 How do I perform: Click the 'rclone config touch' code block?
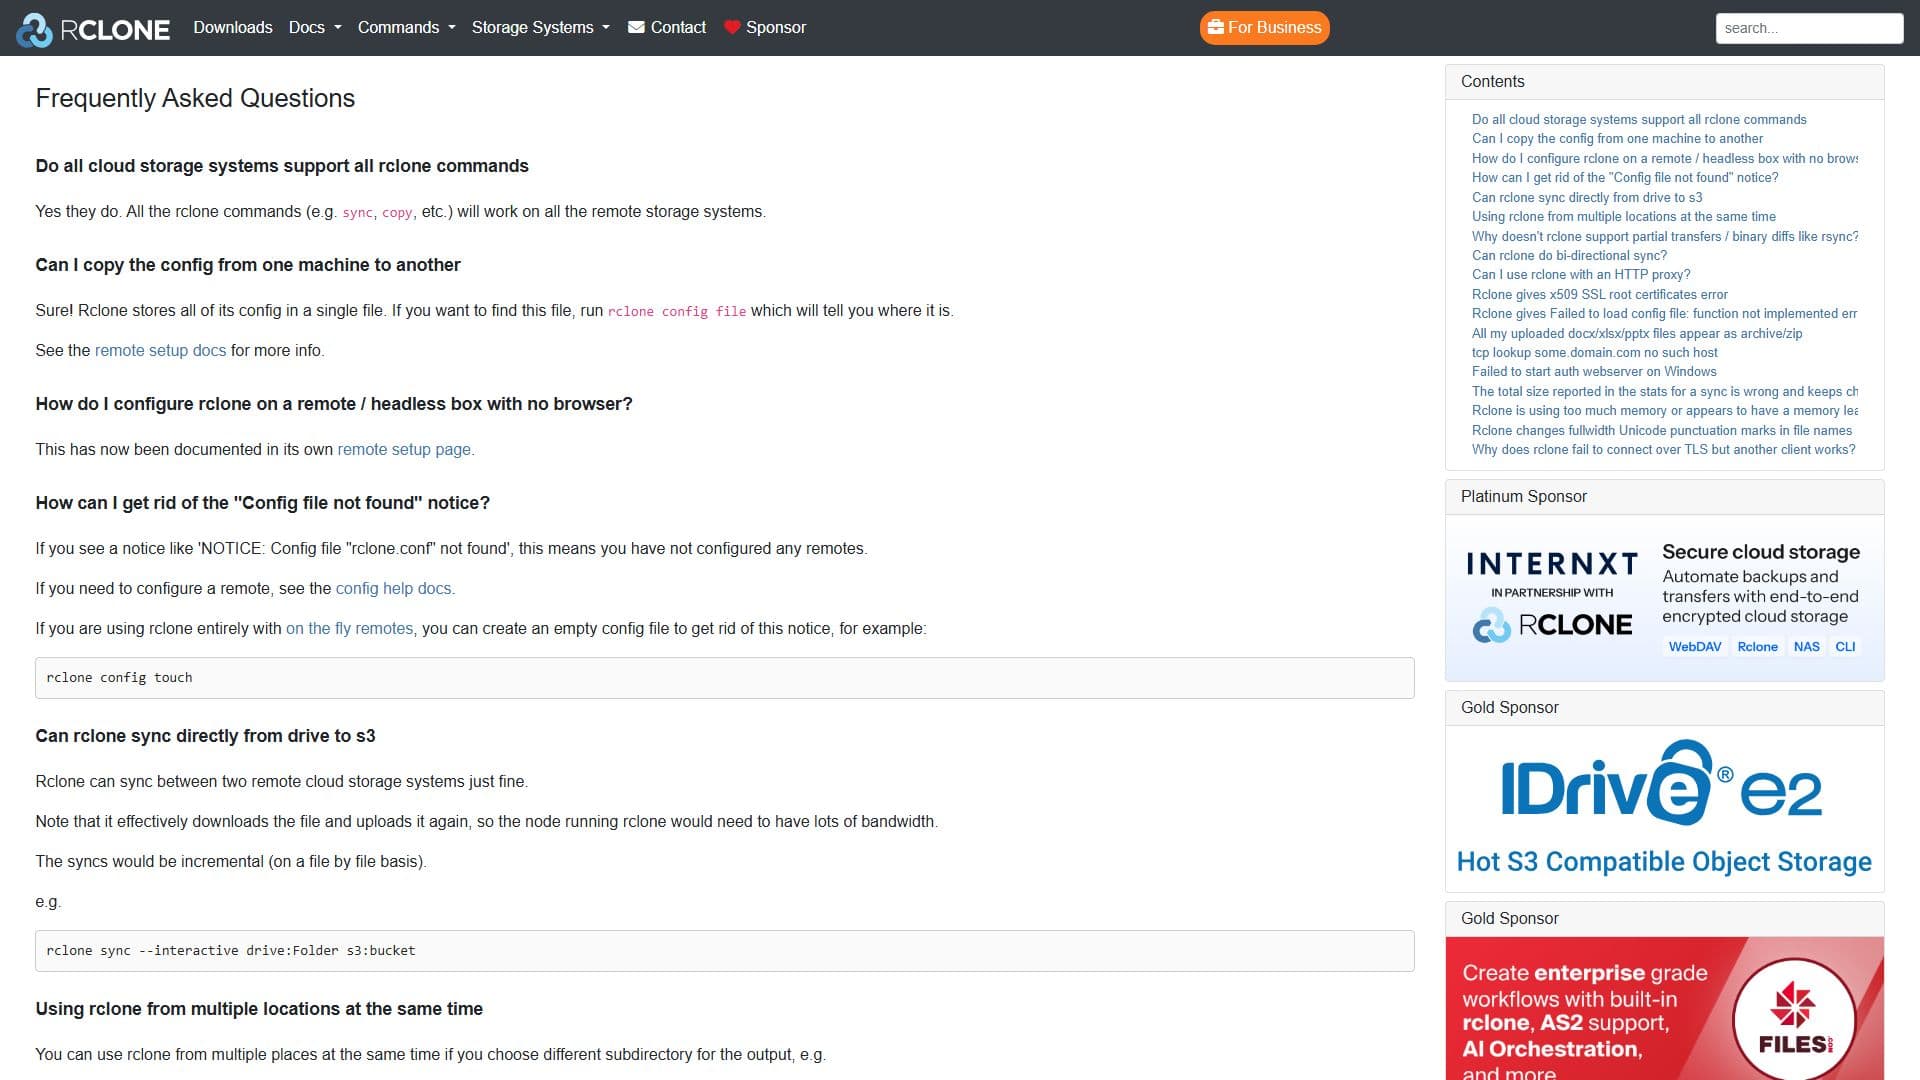click(725, 678)
